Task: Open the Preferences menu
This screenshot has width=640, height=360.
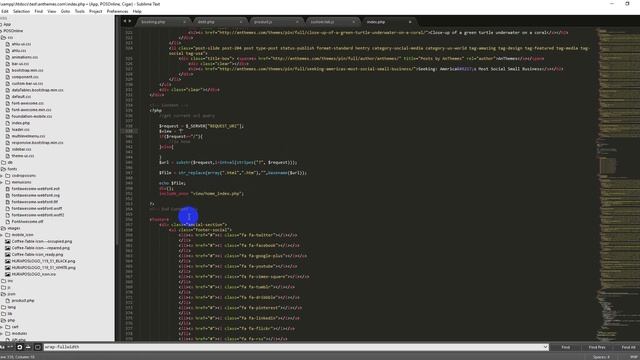Action: click(117, 11)
